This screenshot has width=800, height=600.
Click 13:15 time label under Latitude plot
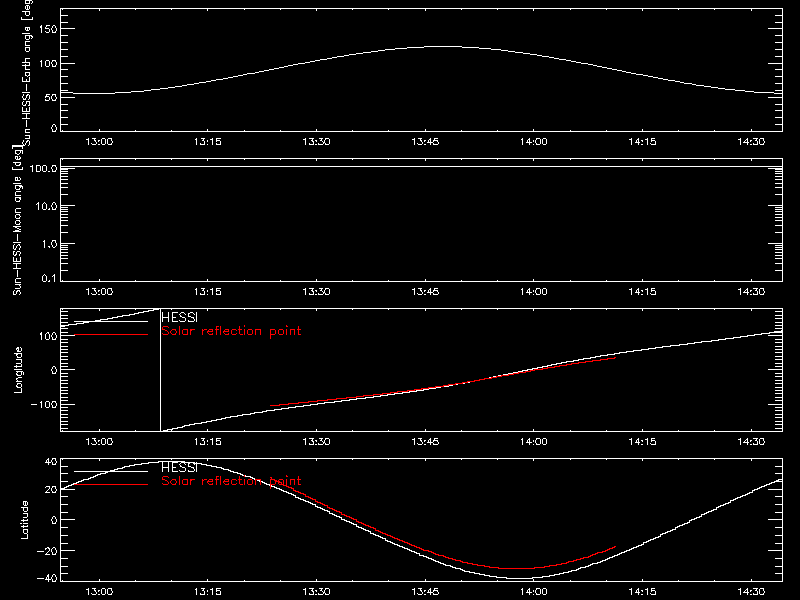pos(208,592)
